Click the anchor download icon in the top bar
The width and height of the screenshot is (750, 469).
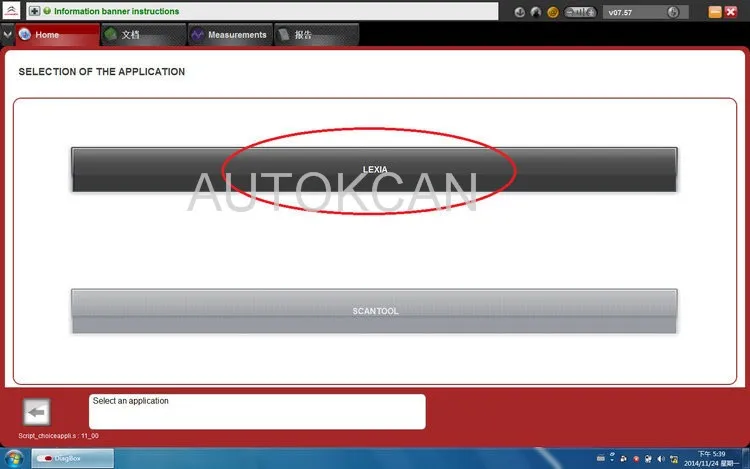[x=519, y=12]
